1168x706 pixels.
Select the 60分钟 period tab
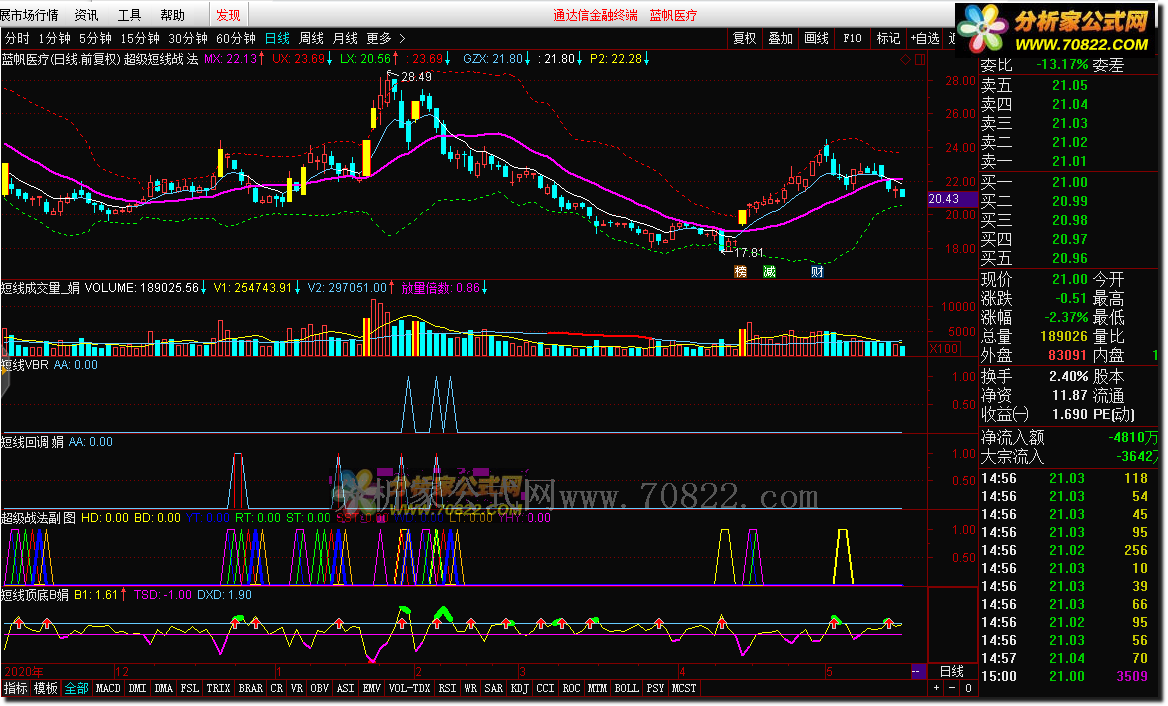235,38
